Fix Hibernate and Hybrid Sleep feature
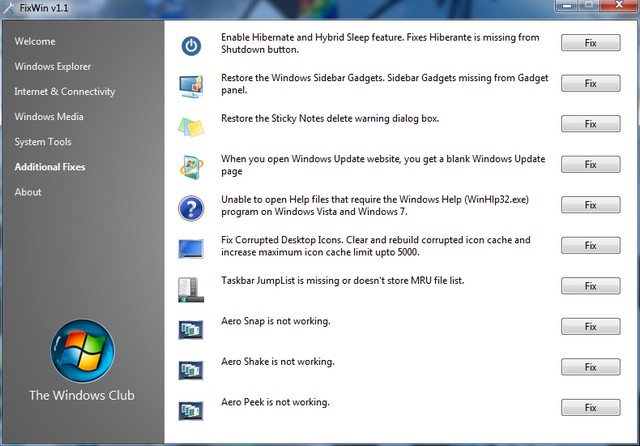This screenshot has height=446, width=640. coord(591,42)
